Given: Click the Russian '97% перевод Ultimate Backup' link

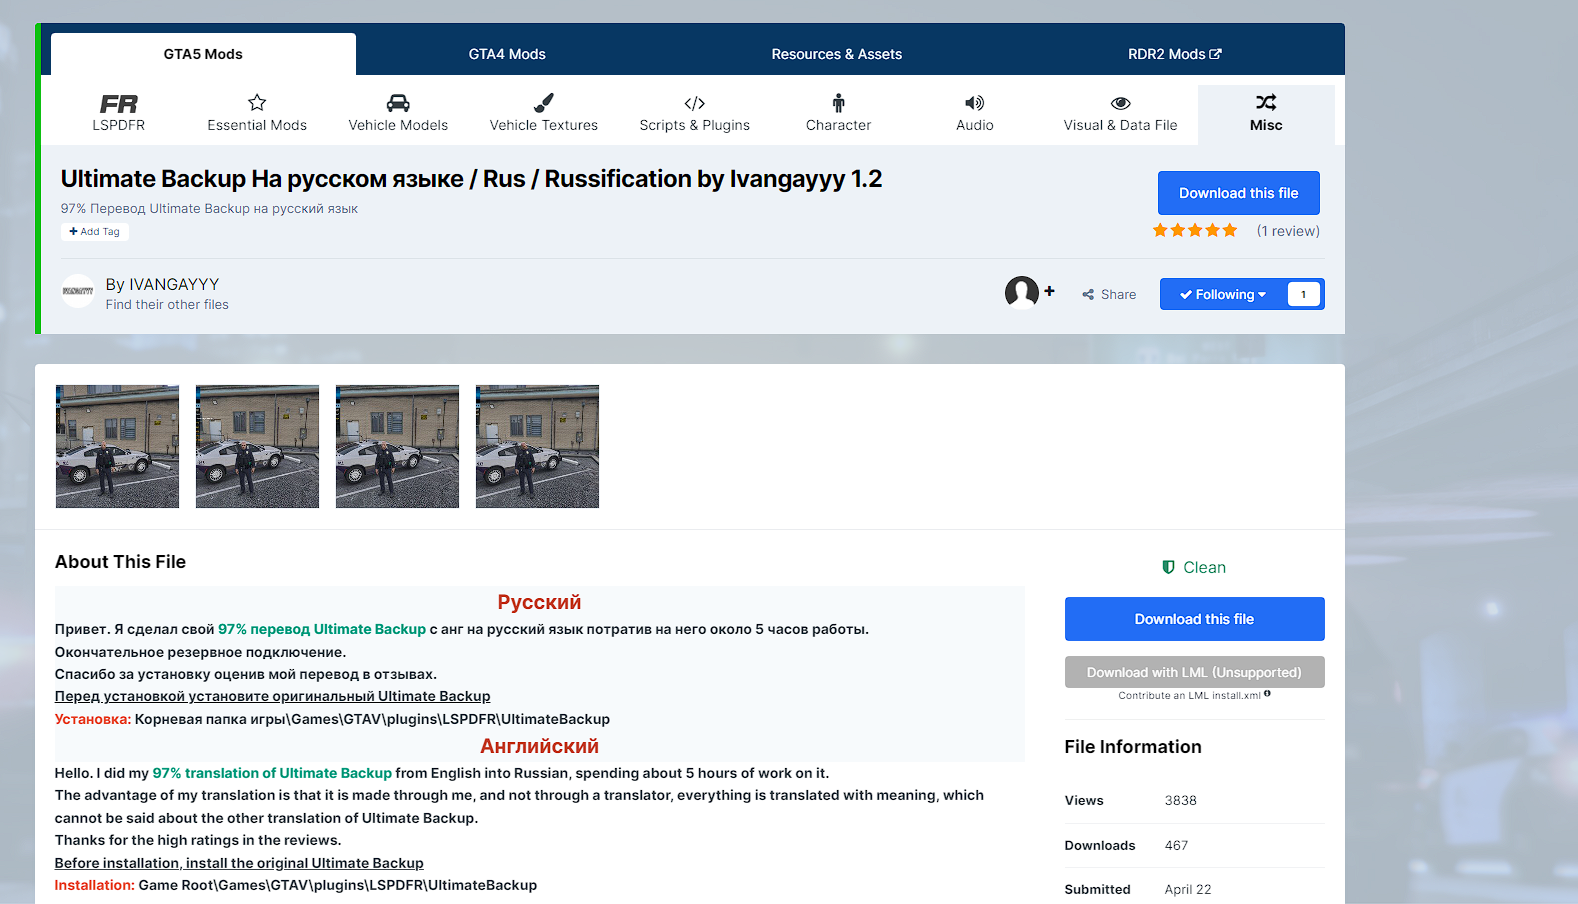Looking at the screenshot, I should pos(322,629).
